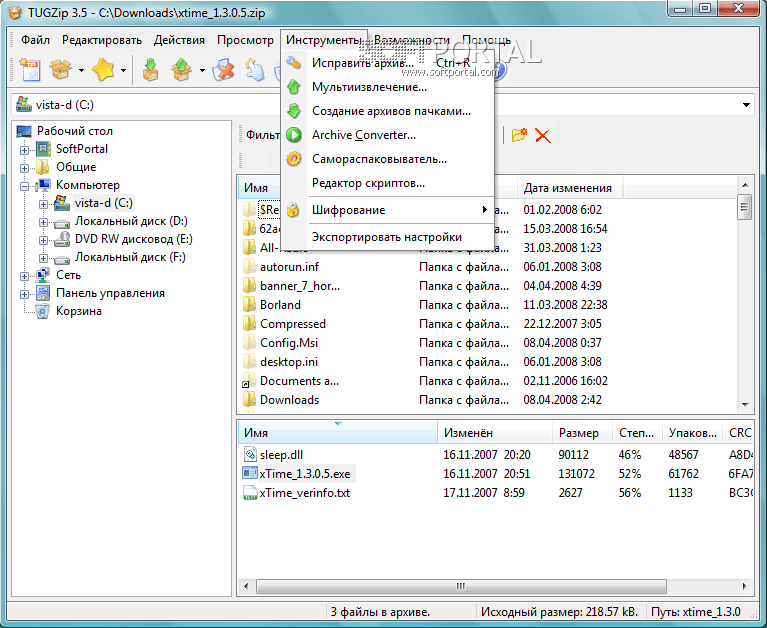This screenshot has width=767, height=628.
Task: Expand the Общие tree node
Action: (x=24, y=168)
